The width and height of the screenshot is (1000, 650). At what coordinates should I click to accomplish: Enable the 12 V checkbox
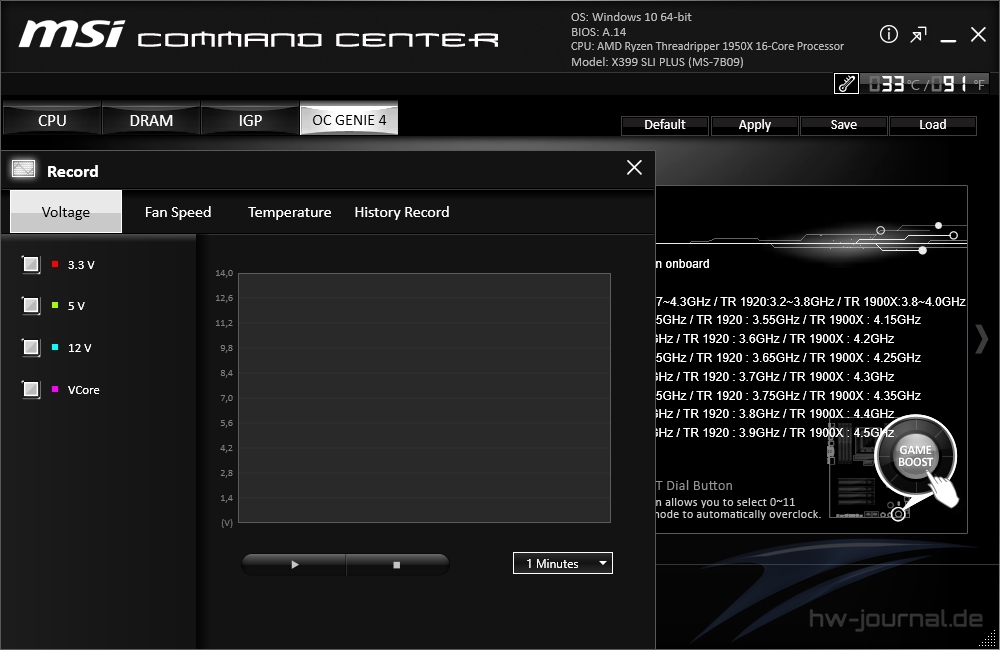click(x=31, y=348)
